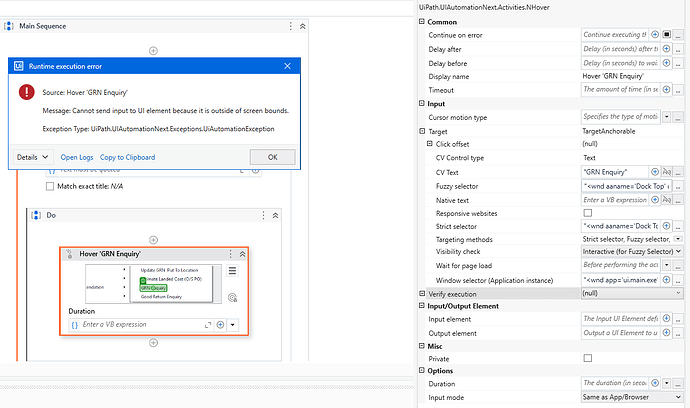
Task: Expand the Duration expression editor
Action: click(208, 325)
